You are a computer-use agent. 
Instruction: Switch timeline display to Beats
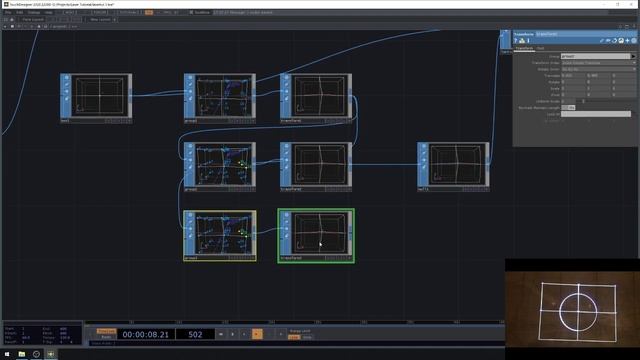tap(106, 337)
